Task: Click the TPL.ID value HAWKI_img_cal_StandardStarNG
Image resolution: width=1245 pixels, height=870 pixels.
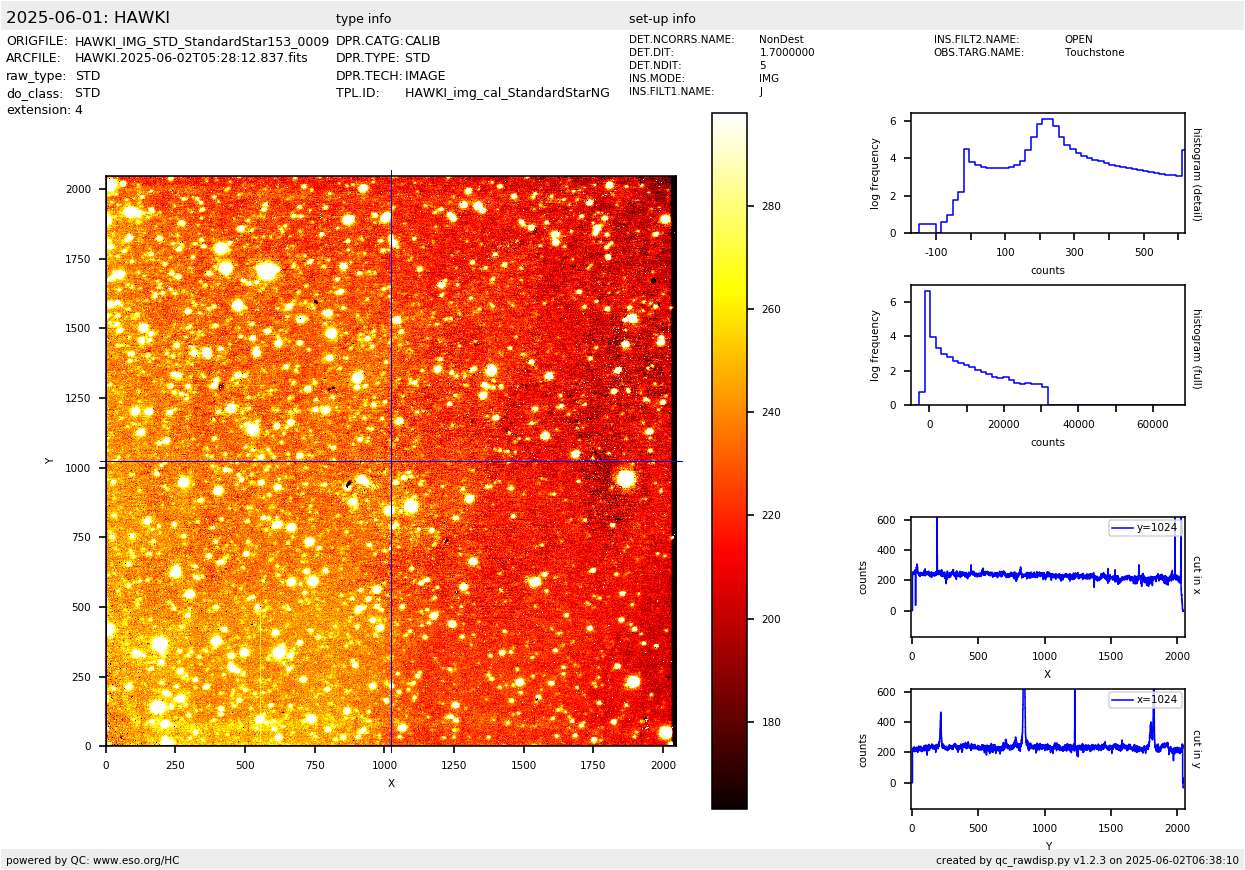Action: (x=507, y=93)
